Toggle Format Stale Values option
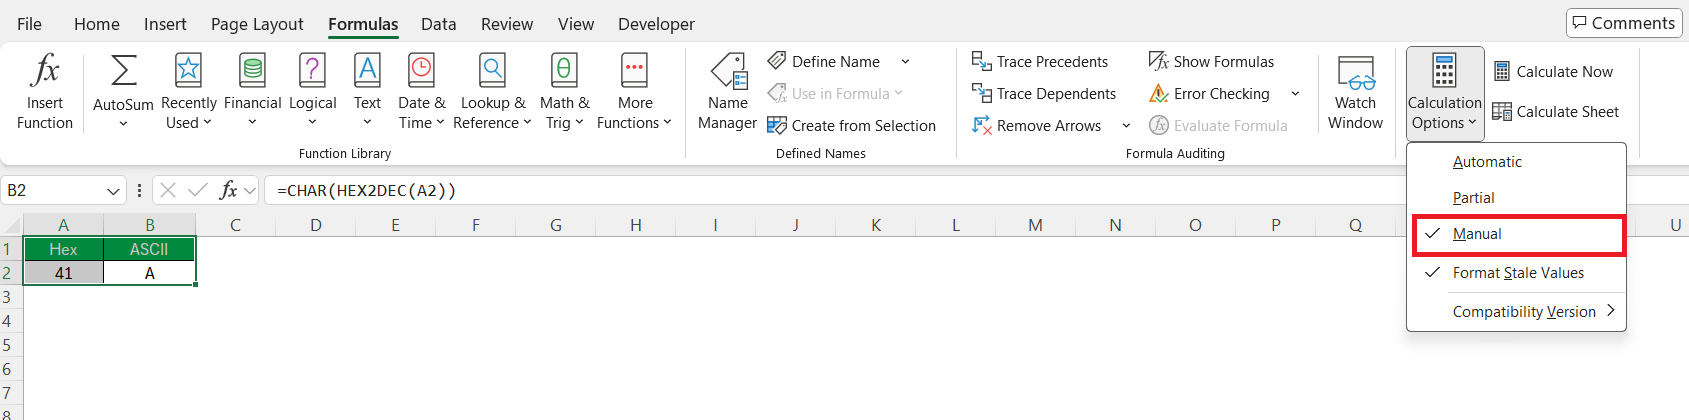Viewport: 1689px width, 420px height. tap(1516, 273)
